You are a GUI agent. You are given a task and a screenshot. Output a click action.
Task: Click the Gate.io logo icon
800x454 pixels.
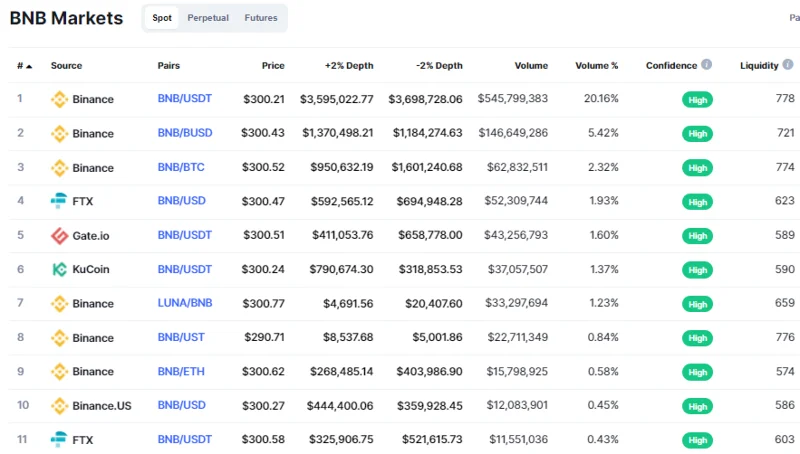[59, 236]
